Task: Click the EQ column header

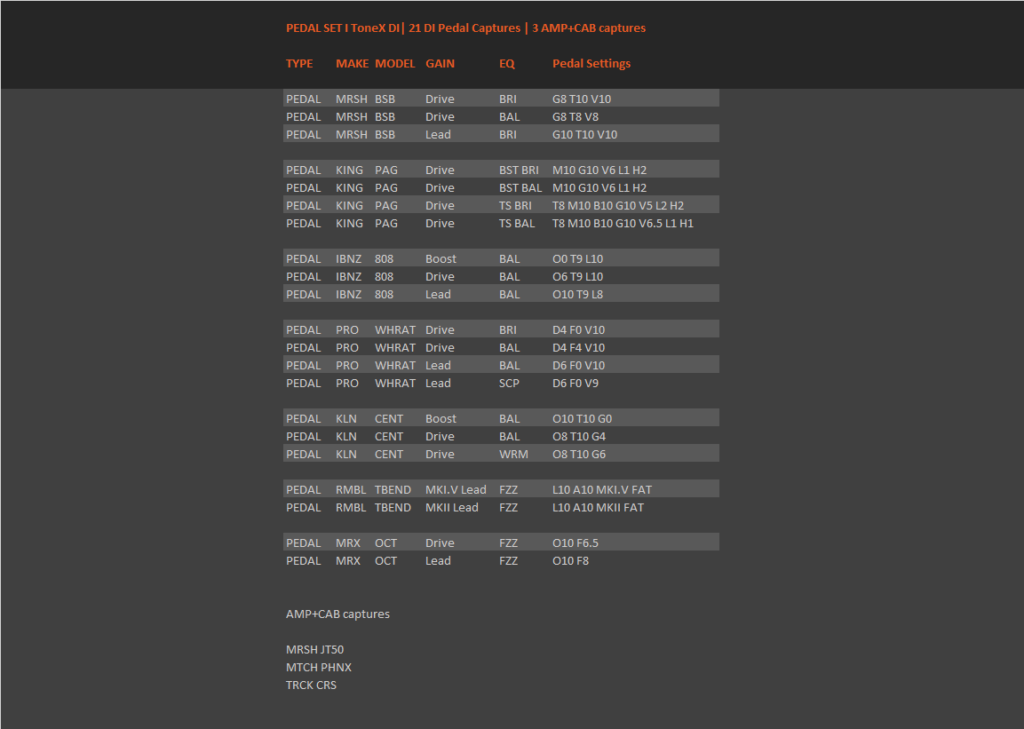Action: tap(507, 63)
